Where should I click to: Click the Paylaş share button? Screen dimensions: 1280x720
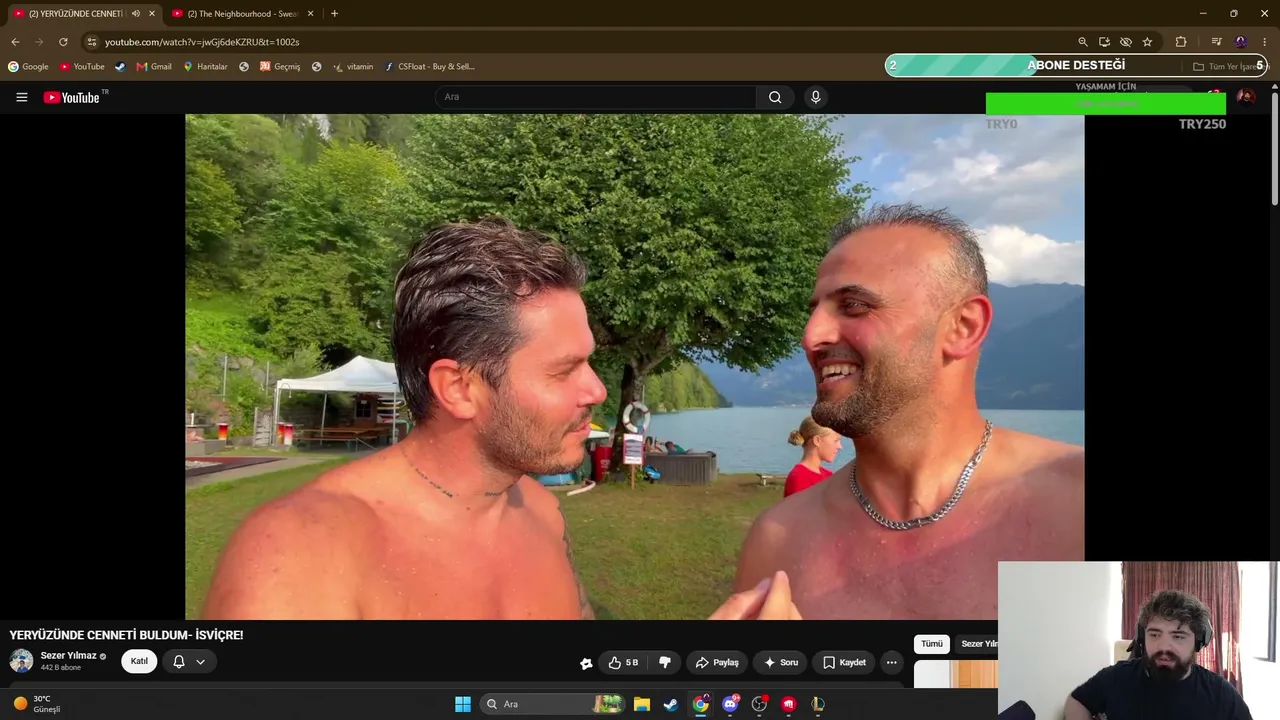[x=717, y=662]
